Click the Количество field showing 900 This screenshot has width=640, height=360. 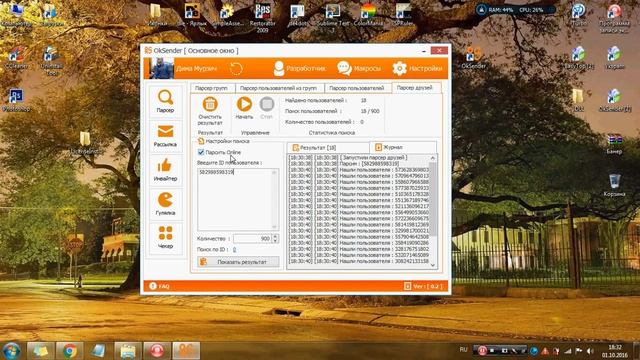252,238
